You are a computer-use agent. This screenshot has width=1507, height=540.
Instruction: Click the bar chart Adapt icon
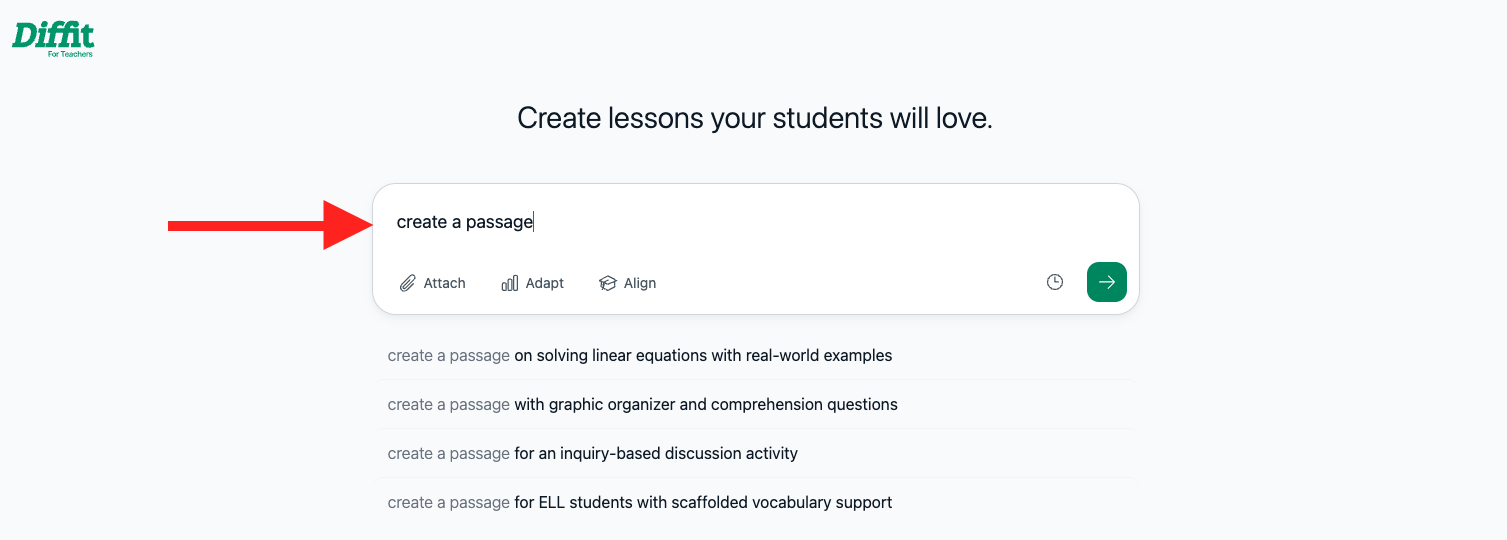pyautogui.click(x=510, y=283)
